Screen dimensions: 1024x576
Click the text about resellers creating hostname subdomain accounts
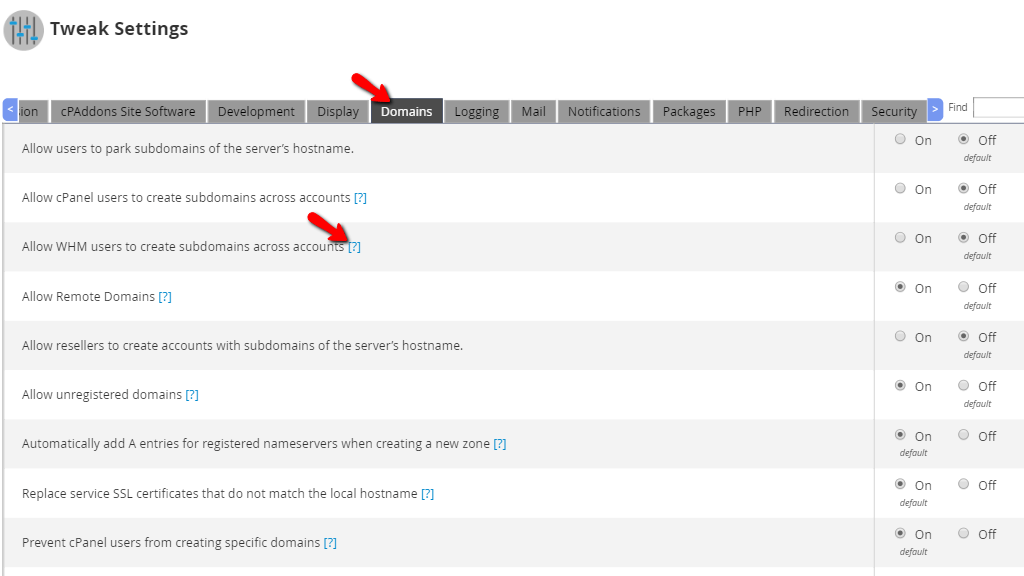click(x=242, y=345)
